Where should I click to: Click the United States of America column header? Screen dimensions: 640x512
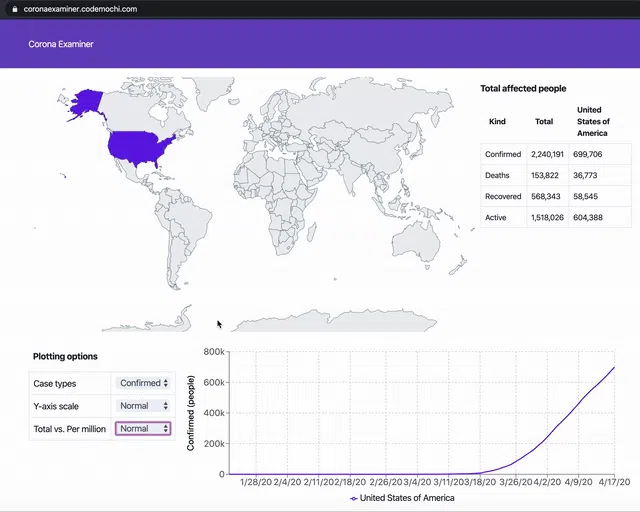(593, 121)
